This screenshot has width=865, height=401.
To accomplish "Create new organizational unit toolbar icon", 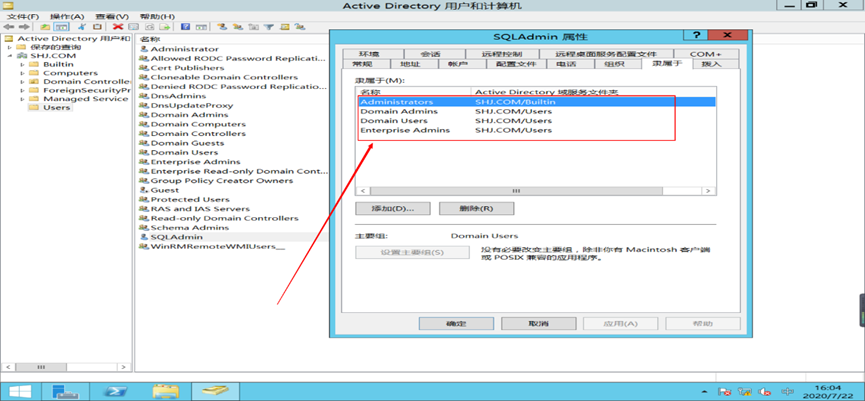I will pyautogui.click(x=253, y=26).
